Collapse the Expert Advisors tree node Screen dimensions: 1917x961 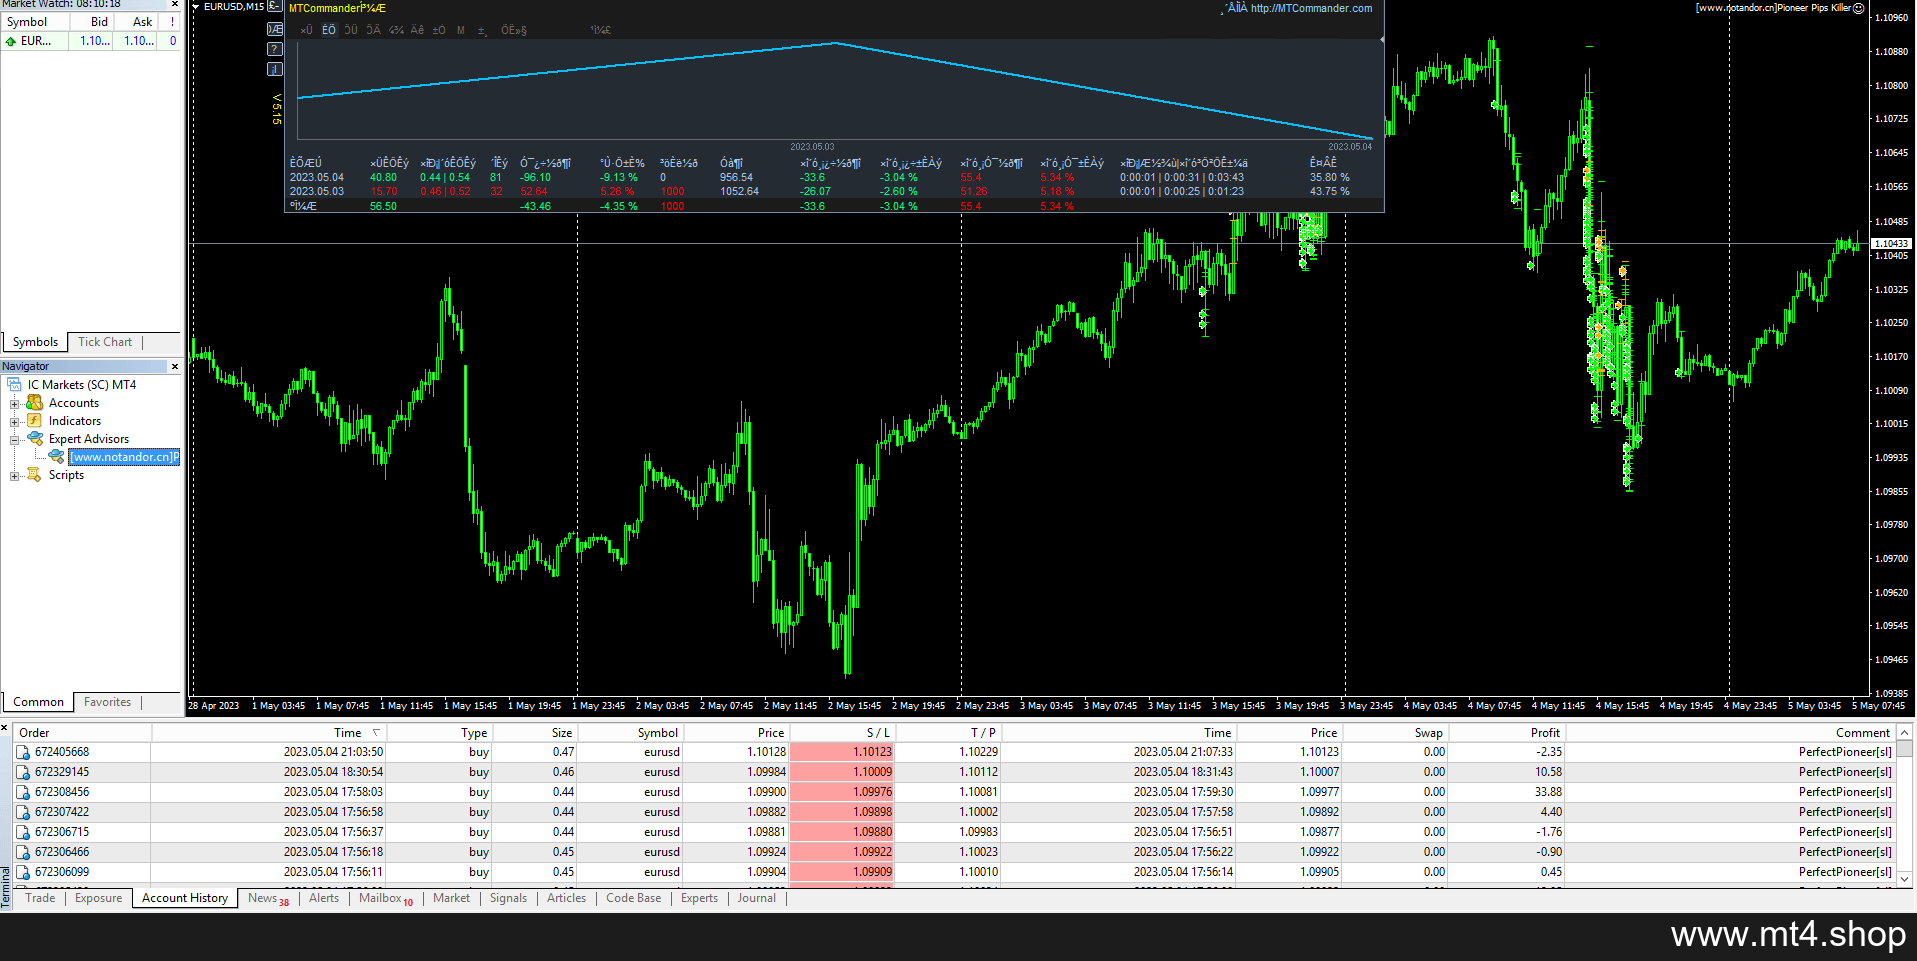(x=14, y=439)
